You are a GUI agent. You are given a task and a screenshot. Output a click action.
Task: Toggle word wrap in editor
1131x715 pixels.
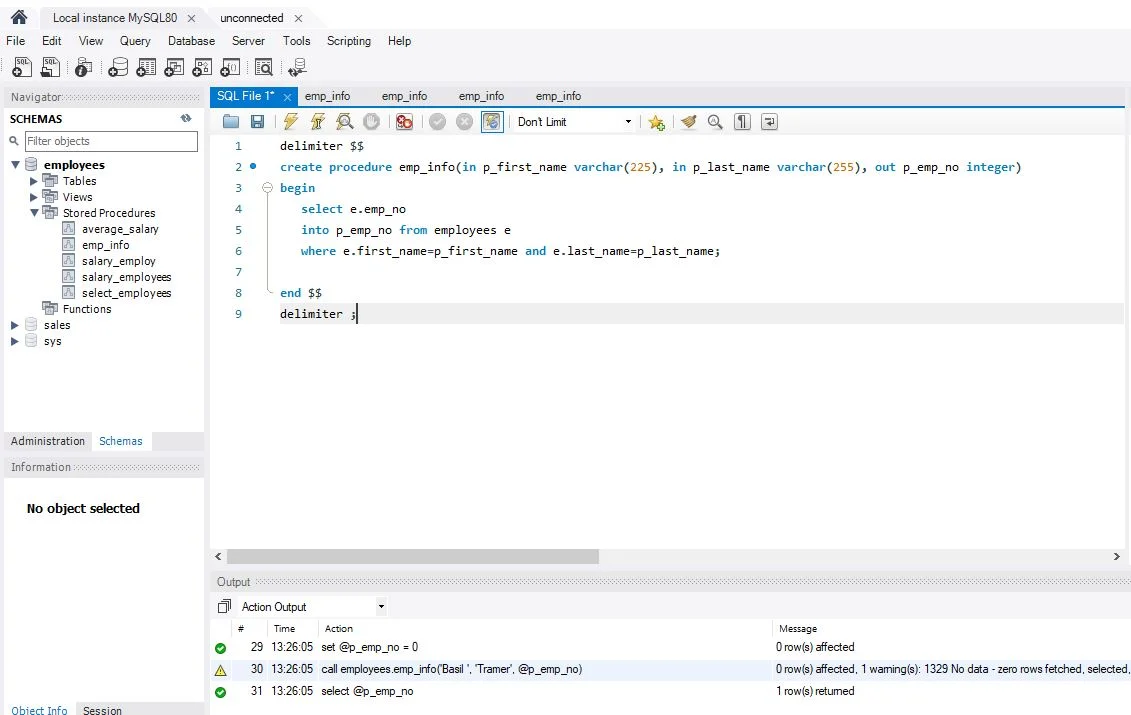[769, 122]
